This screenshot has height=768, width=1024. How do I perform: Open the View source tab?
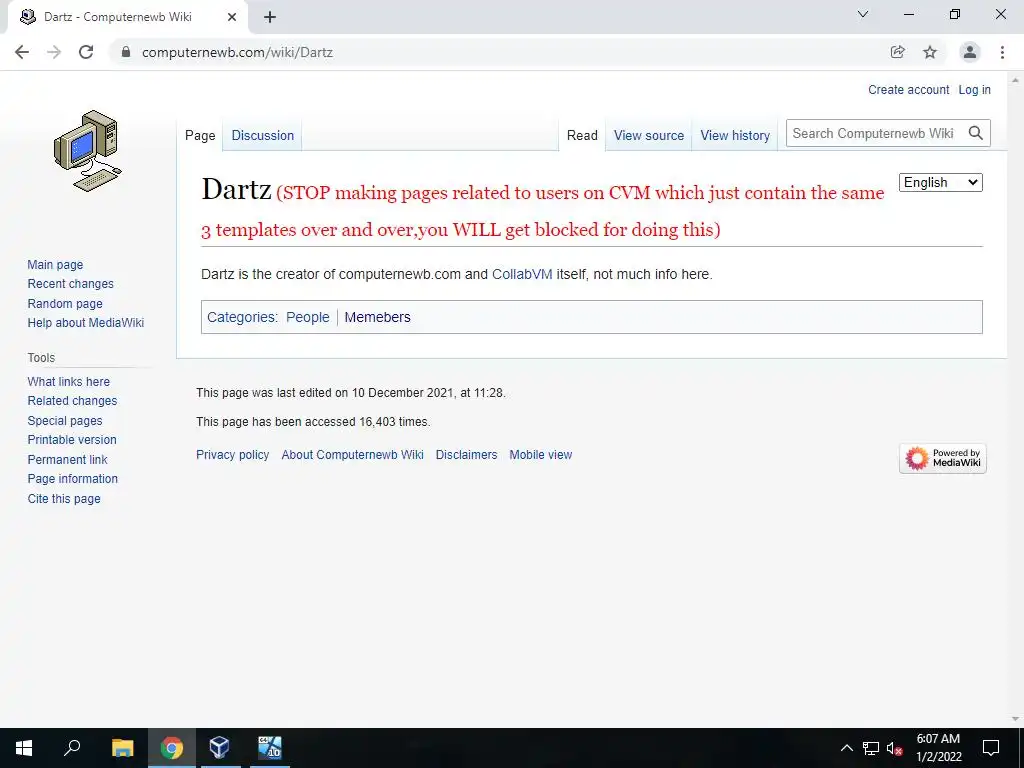coord(648,136)
